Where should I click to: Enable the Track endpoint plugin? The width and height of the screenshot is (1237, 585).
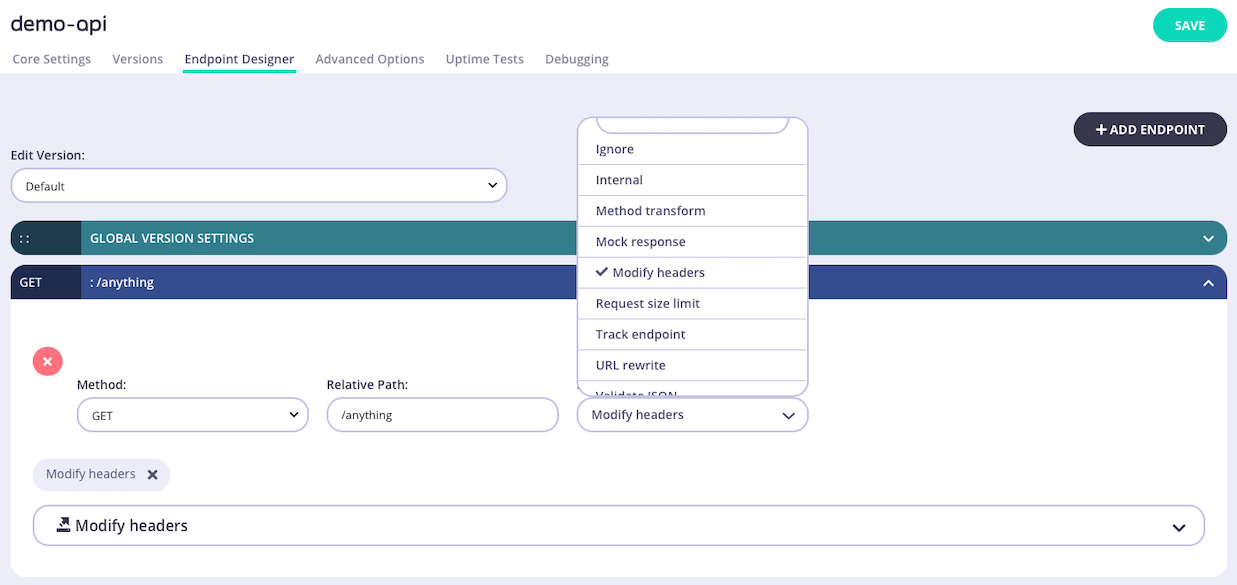[x=640, y=334]
